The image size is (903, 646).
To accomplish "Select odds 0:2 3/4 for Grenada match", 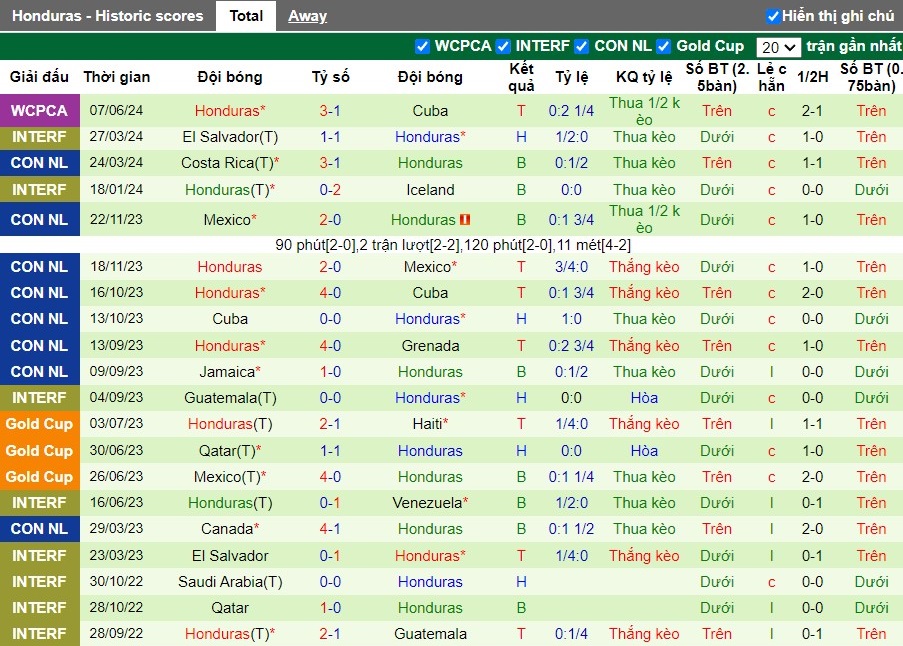I will [571, 345].
